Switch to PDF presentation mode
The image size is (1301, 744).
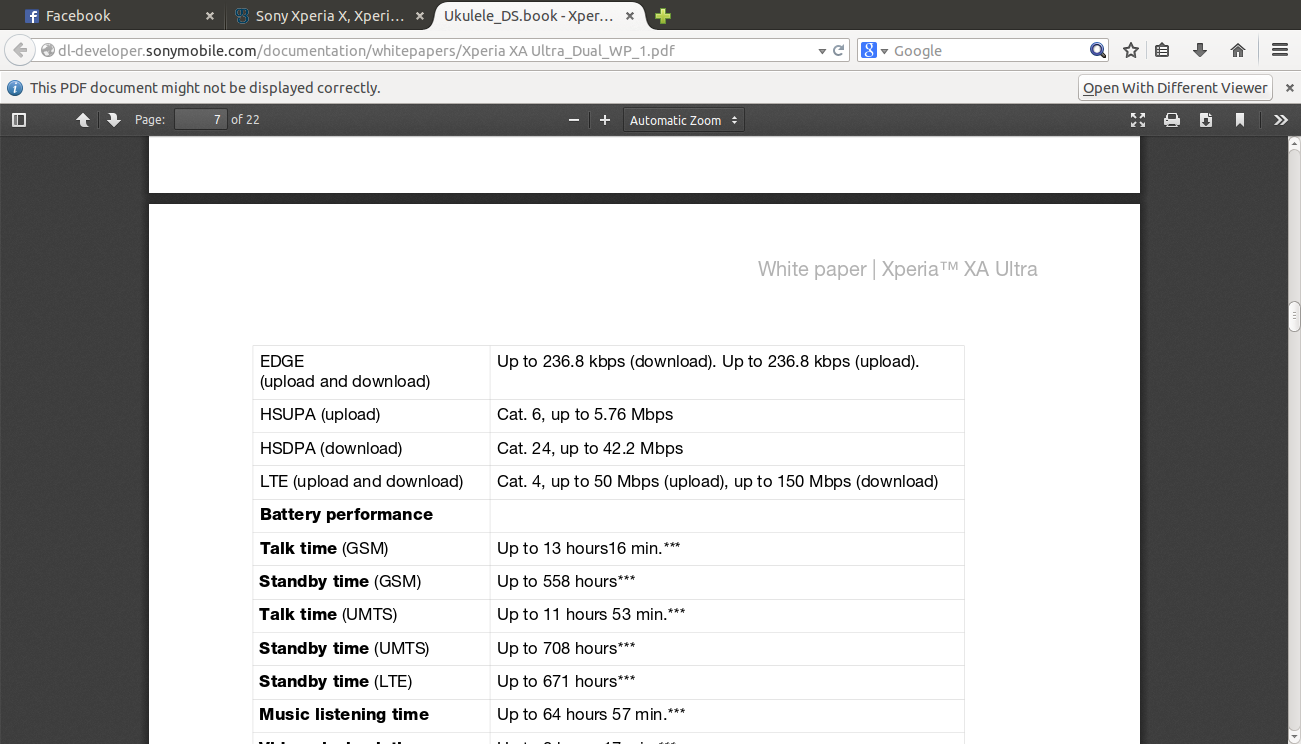pos(1138,120)
